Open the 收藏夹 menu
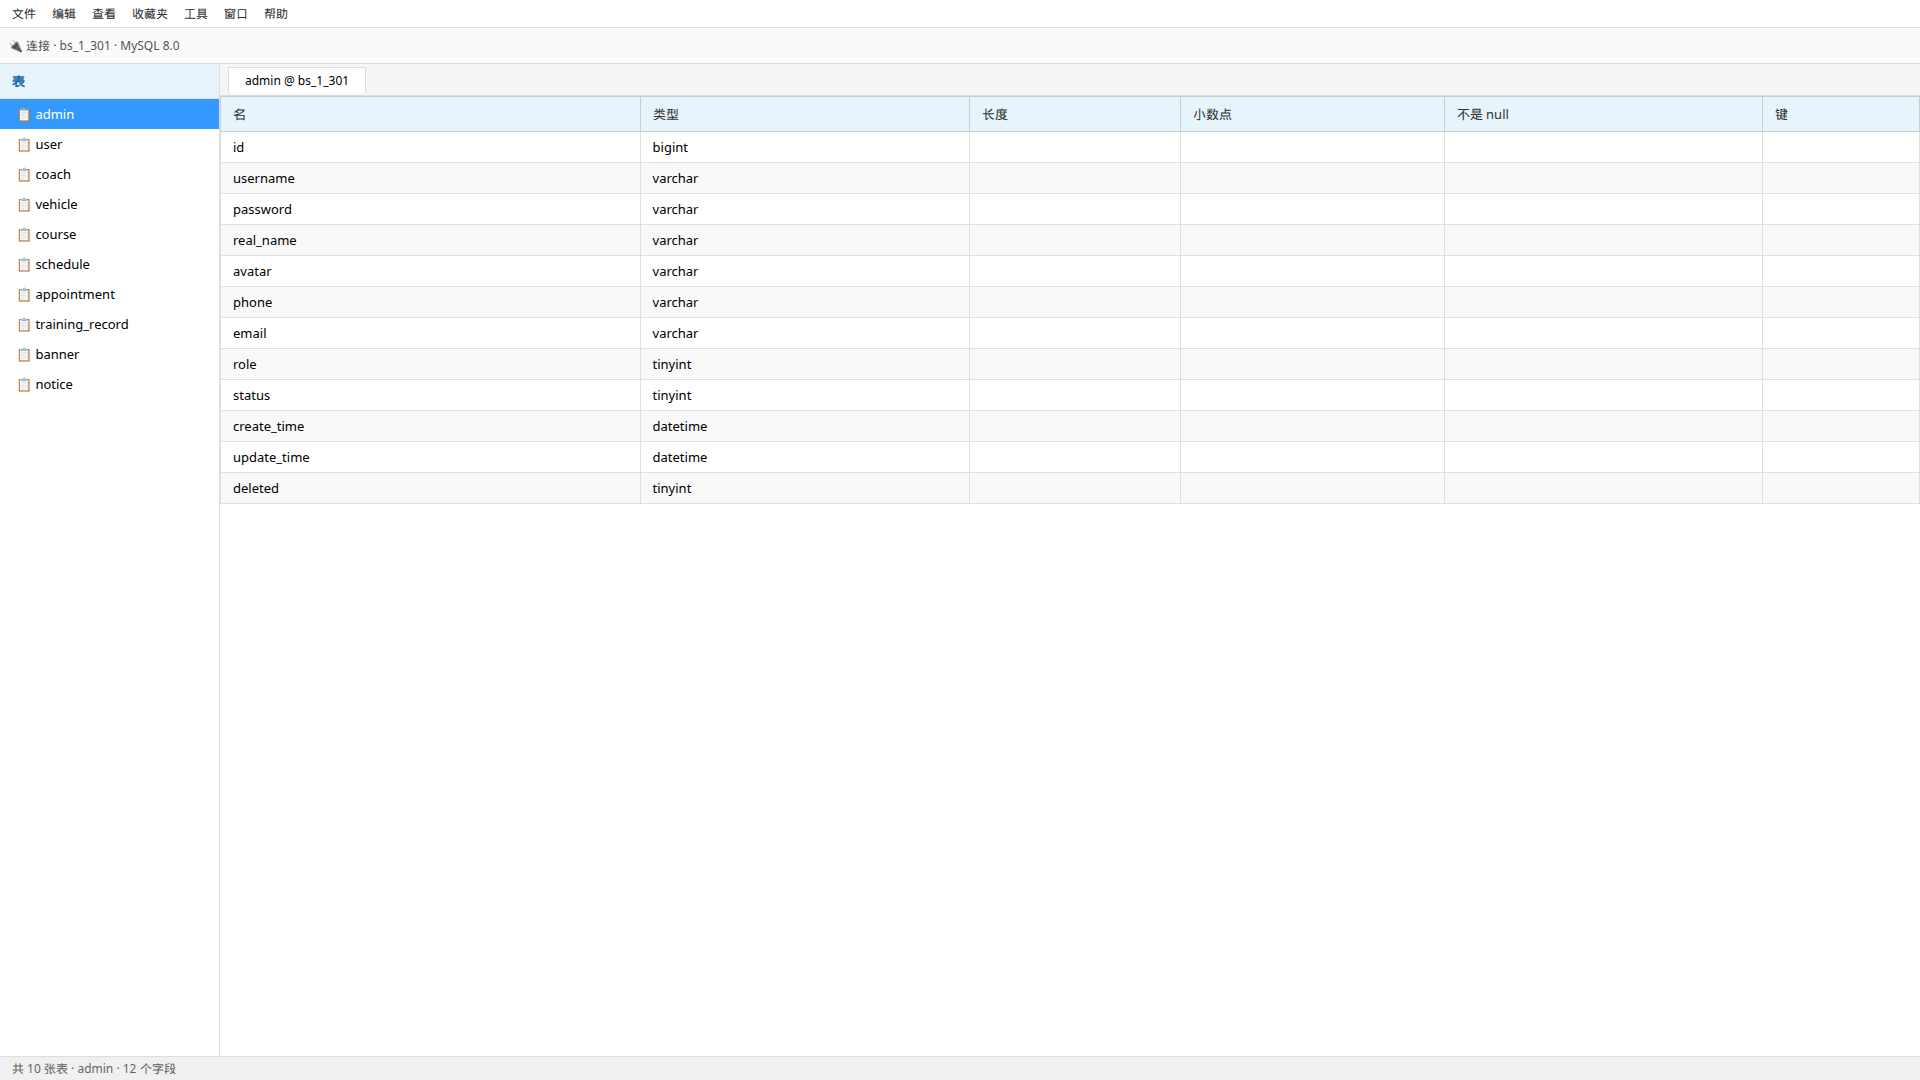 [150, 14]
